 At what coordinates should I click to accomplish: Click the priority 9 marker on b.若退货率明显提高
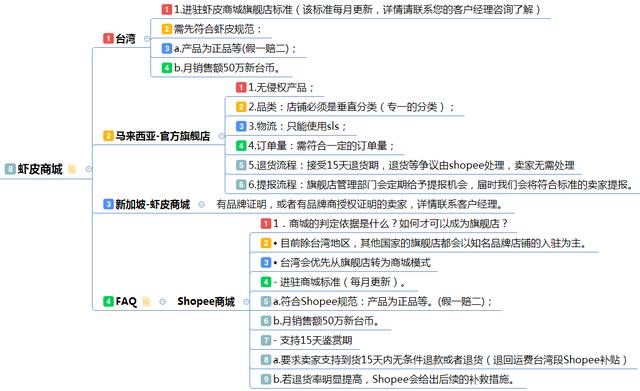266,379
